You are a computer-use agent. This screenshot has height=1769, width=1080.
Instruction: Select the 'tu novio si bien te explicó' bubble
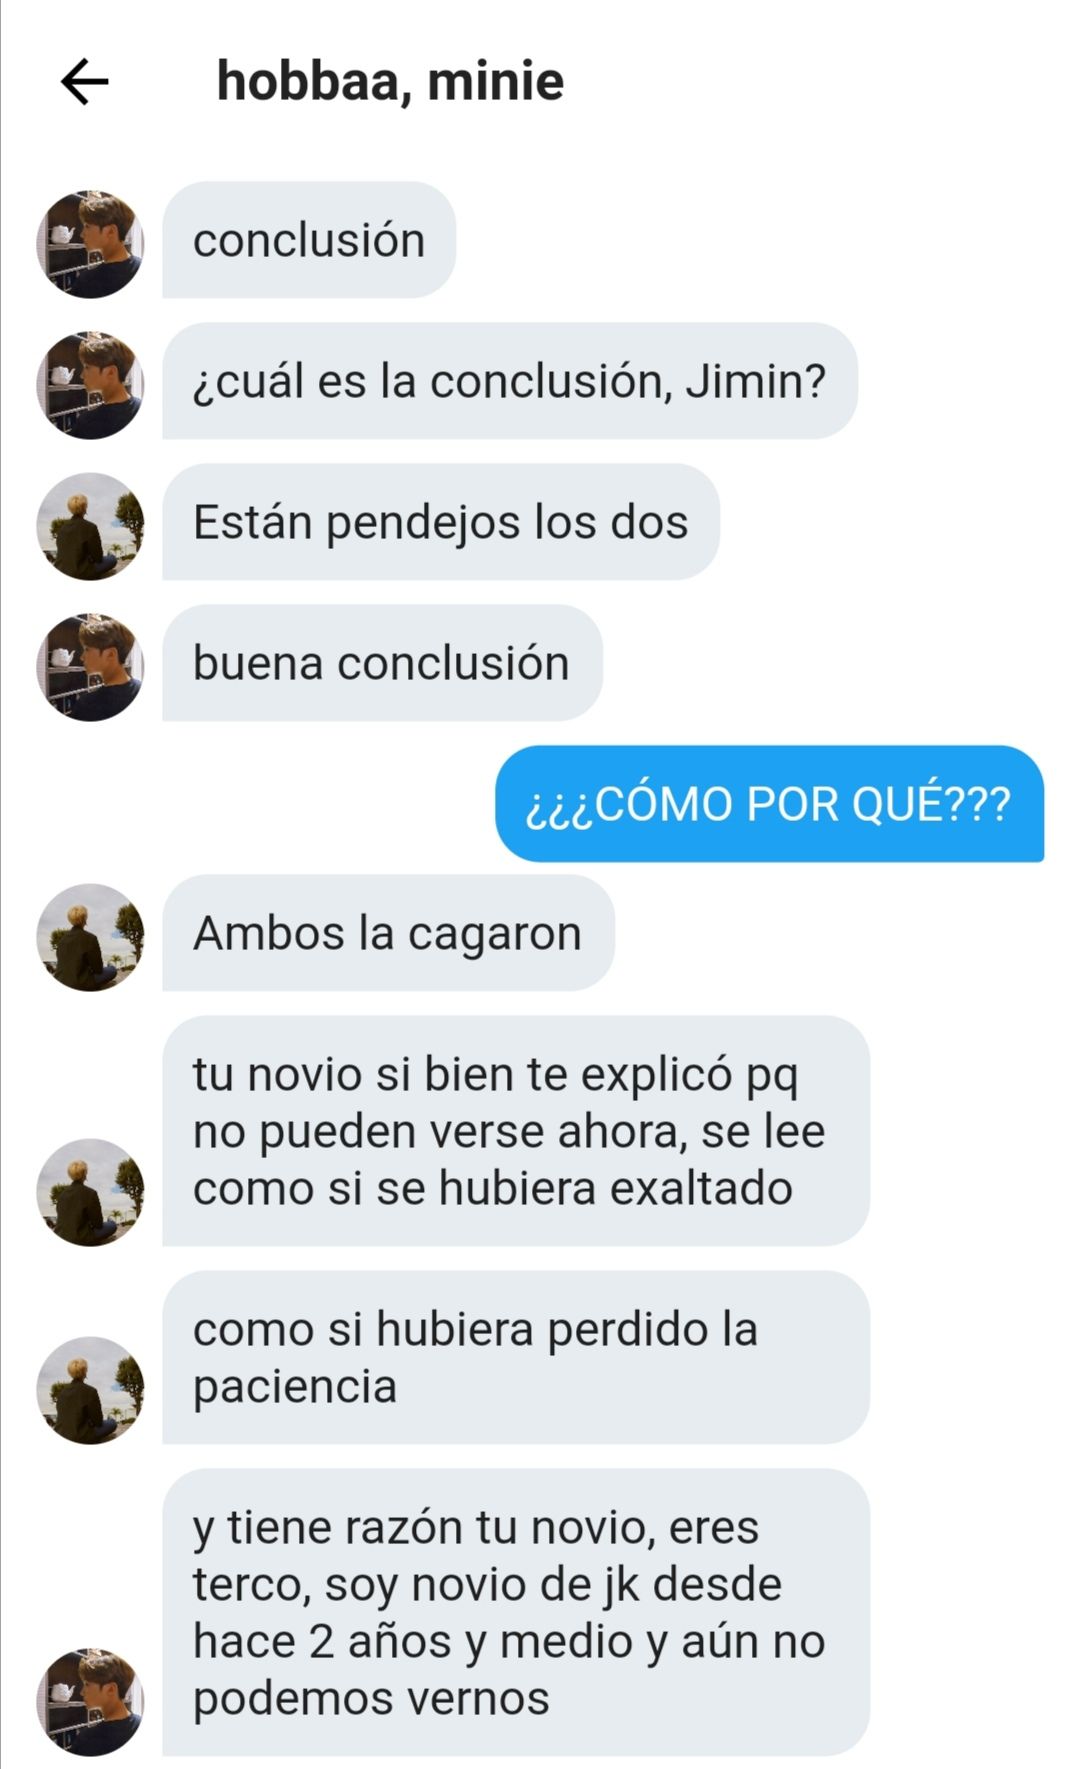(516, 1131)
